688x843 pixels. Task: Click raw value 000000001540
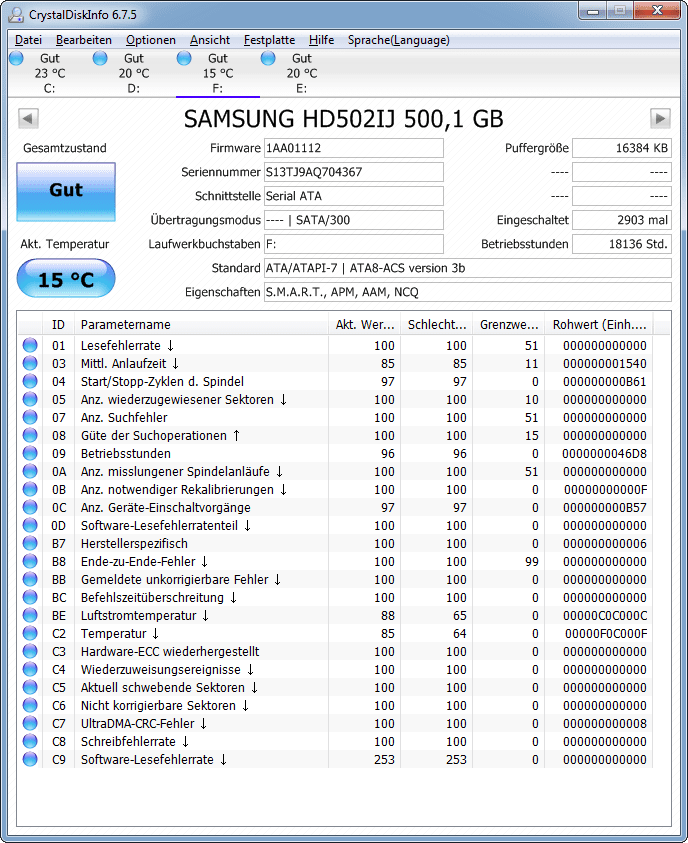(605, 363)
